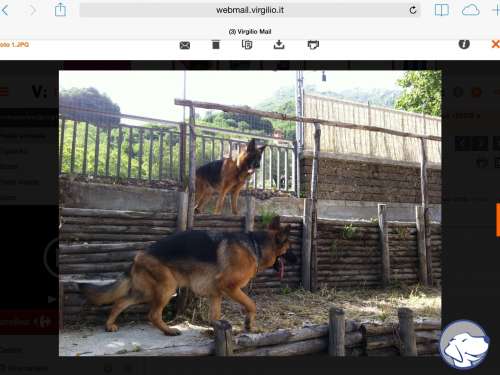Send the photo by email via envelope icon
Viewport: 500px width, 375px height.
point(185,45)
